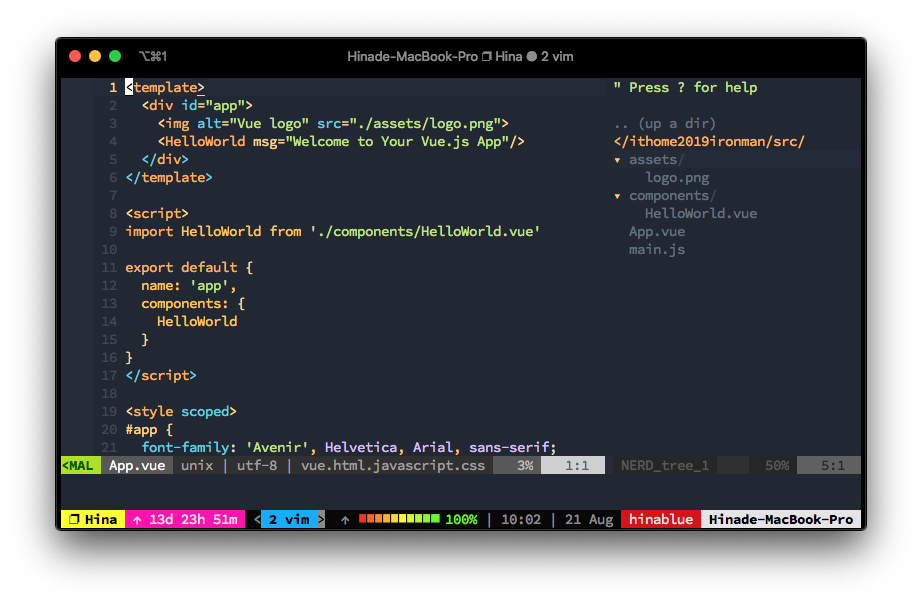
Task: Click the opening <script> tag on line 8
Action: point(157,213)
